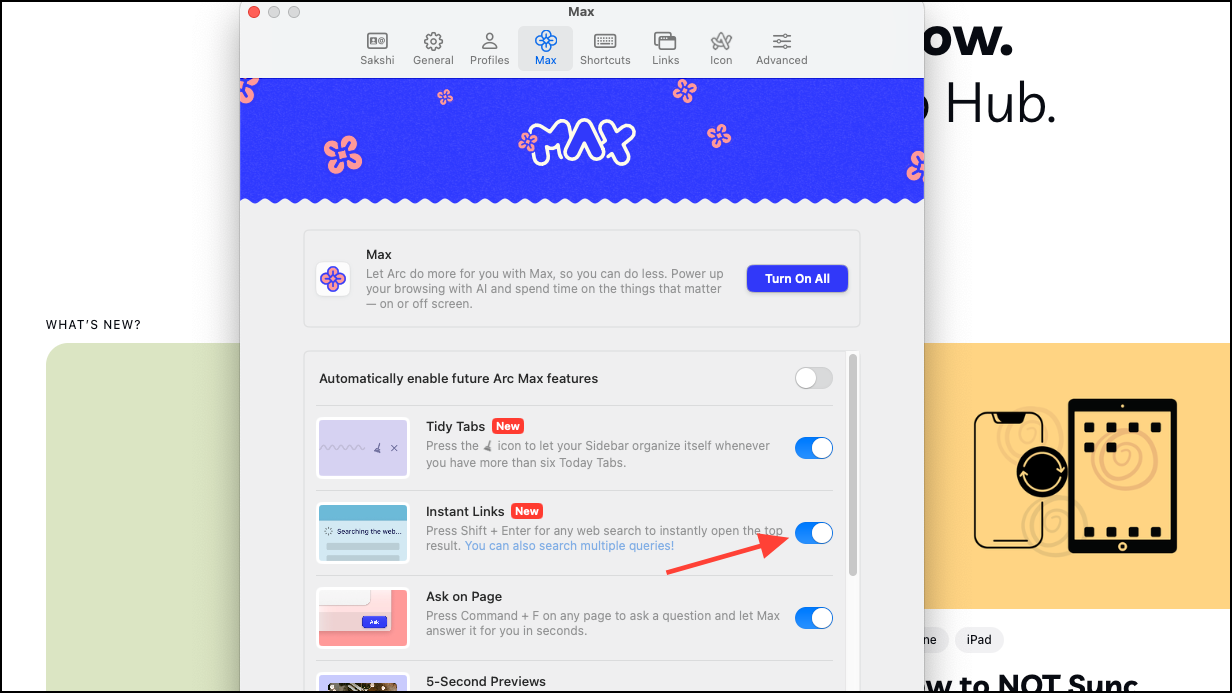Close the Max settings window
This screenshot has width=1232, height=693.
[254, 12]
